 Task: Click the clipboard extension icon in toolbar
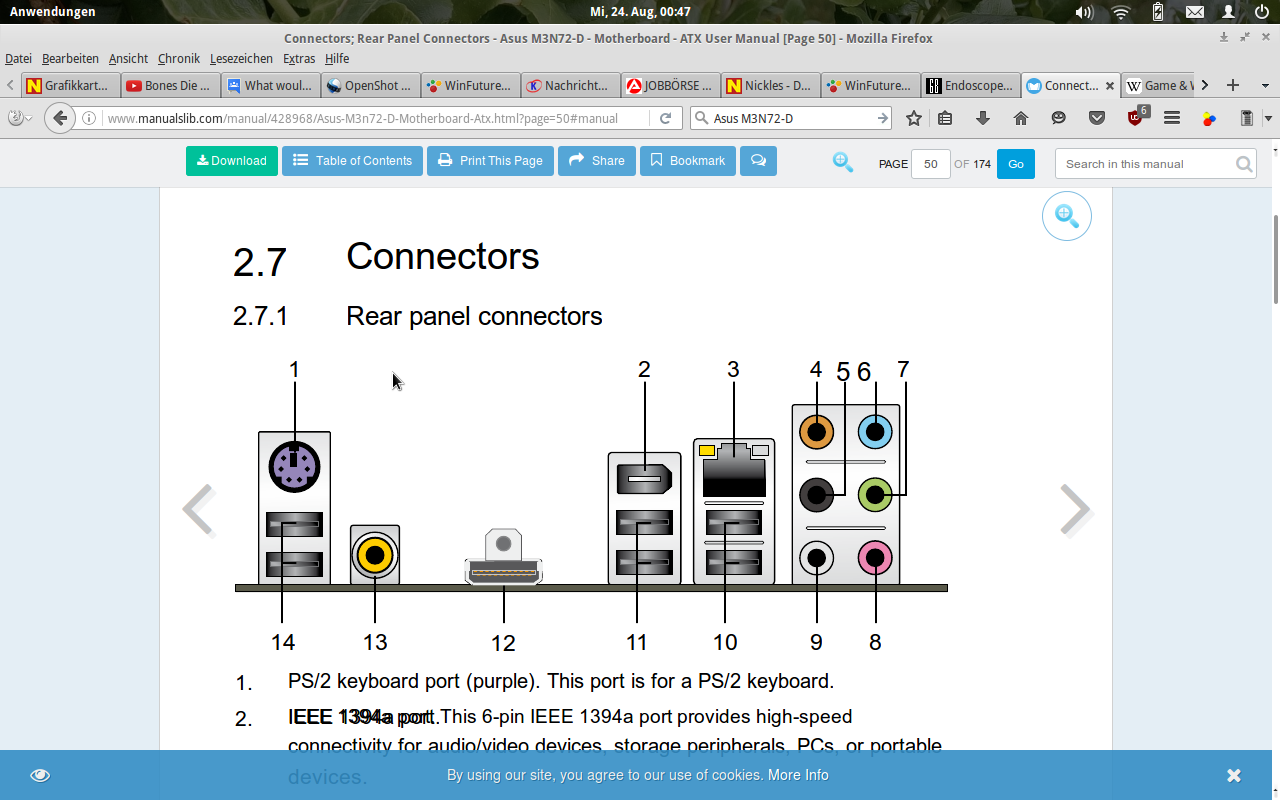point(1246,118)
